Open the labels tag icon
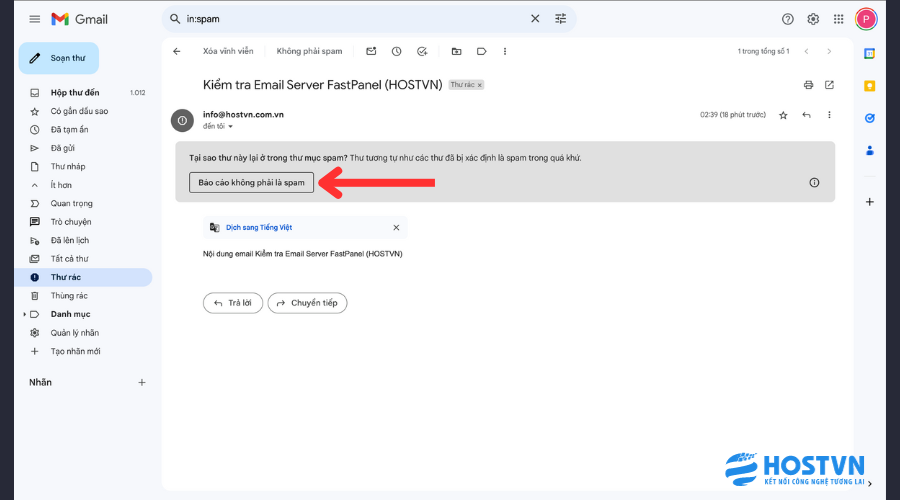 coord(482,51)
